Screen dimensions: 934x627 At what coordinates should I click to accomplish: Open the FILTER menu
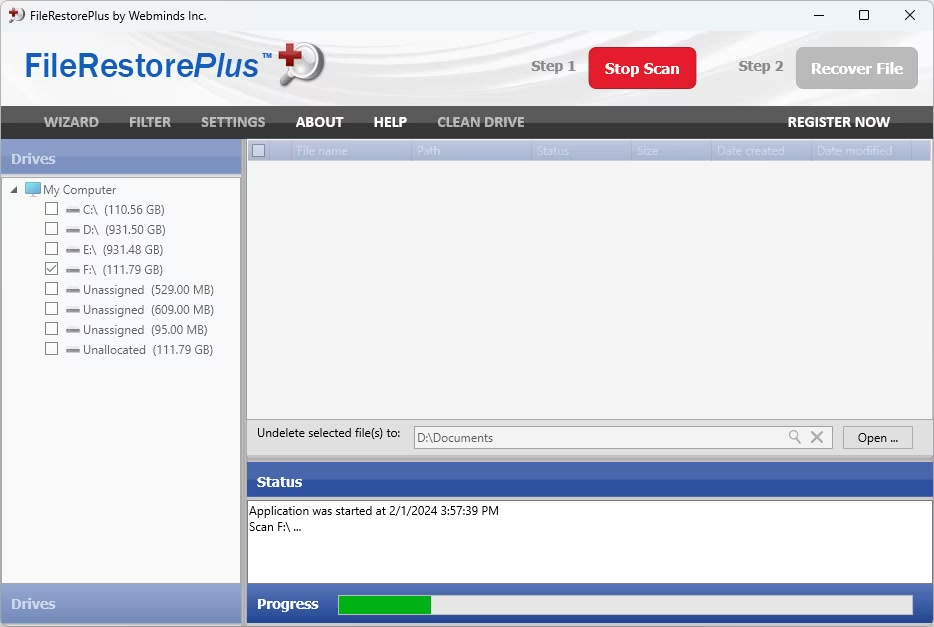click(x=150, y=122)
